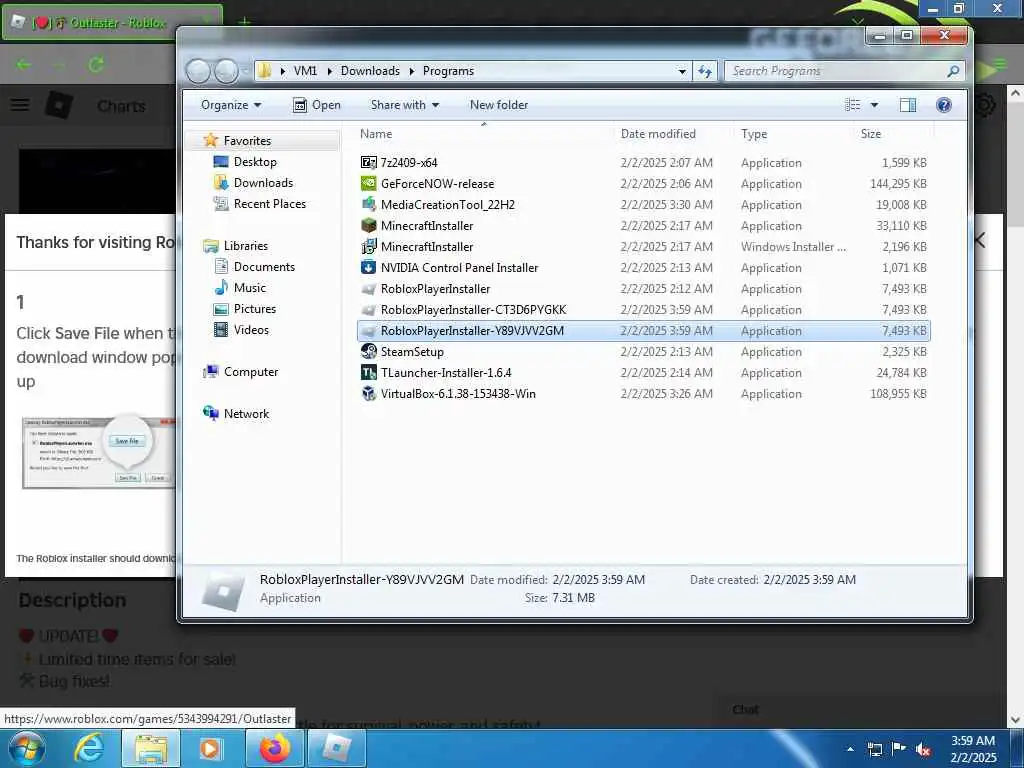This screenshot has width=1024, height=768.
Task: Click the Explorer Forward navigation button
Action: click(x=226, y=71)
